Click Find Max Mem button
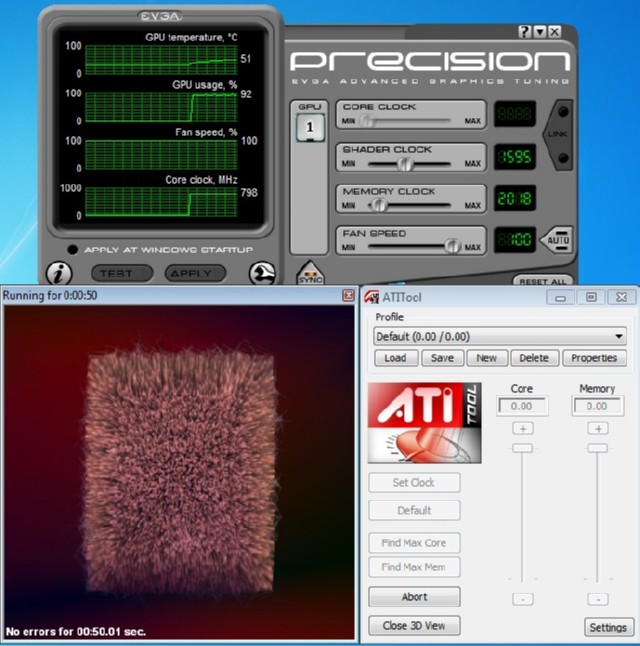 pyautogui.click(x=414, y=567)
